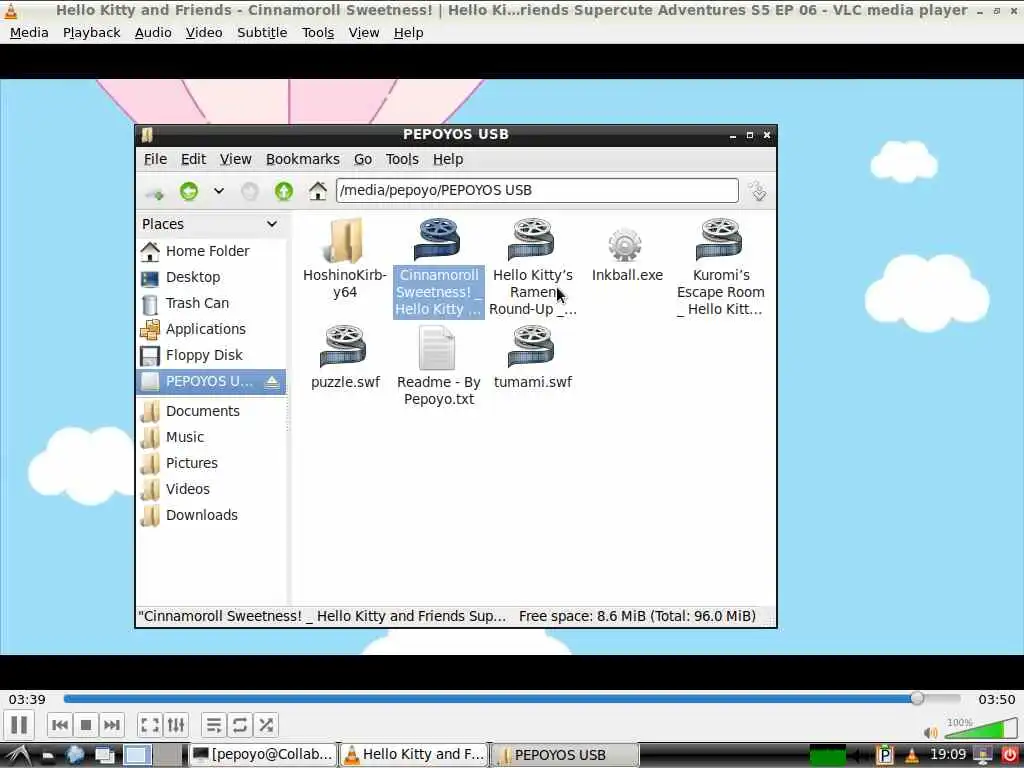Open Bookmarks menu in file manager

point(302,159)
